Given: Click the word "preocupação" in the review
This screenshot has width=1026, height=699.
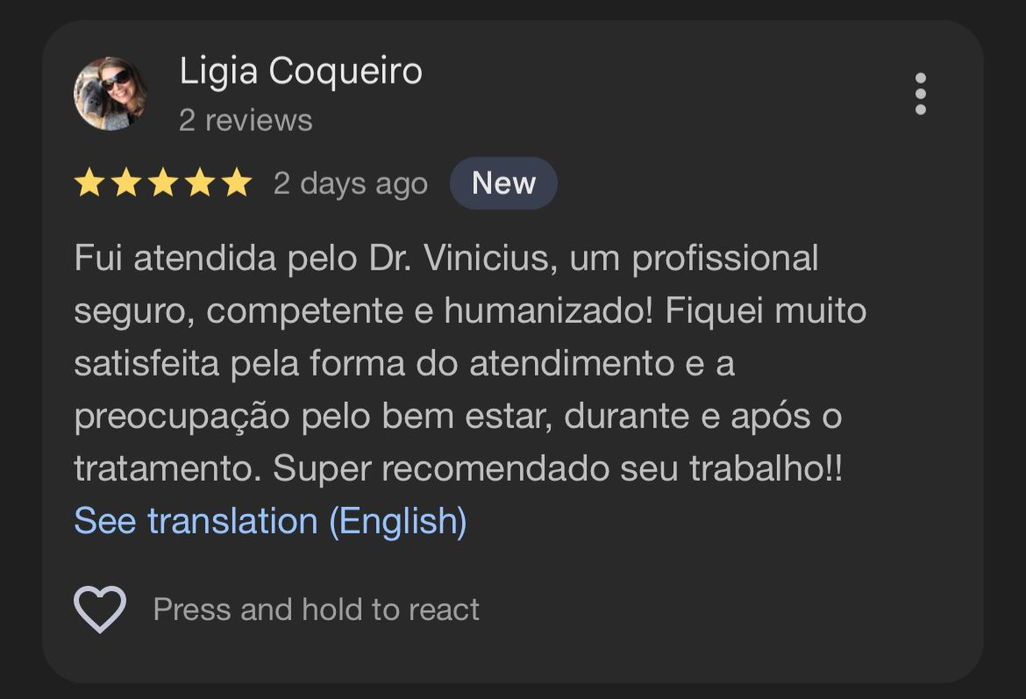Looking at the screenshot, I should 182,416.
